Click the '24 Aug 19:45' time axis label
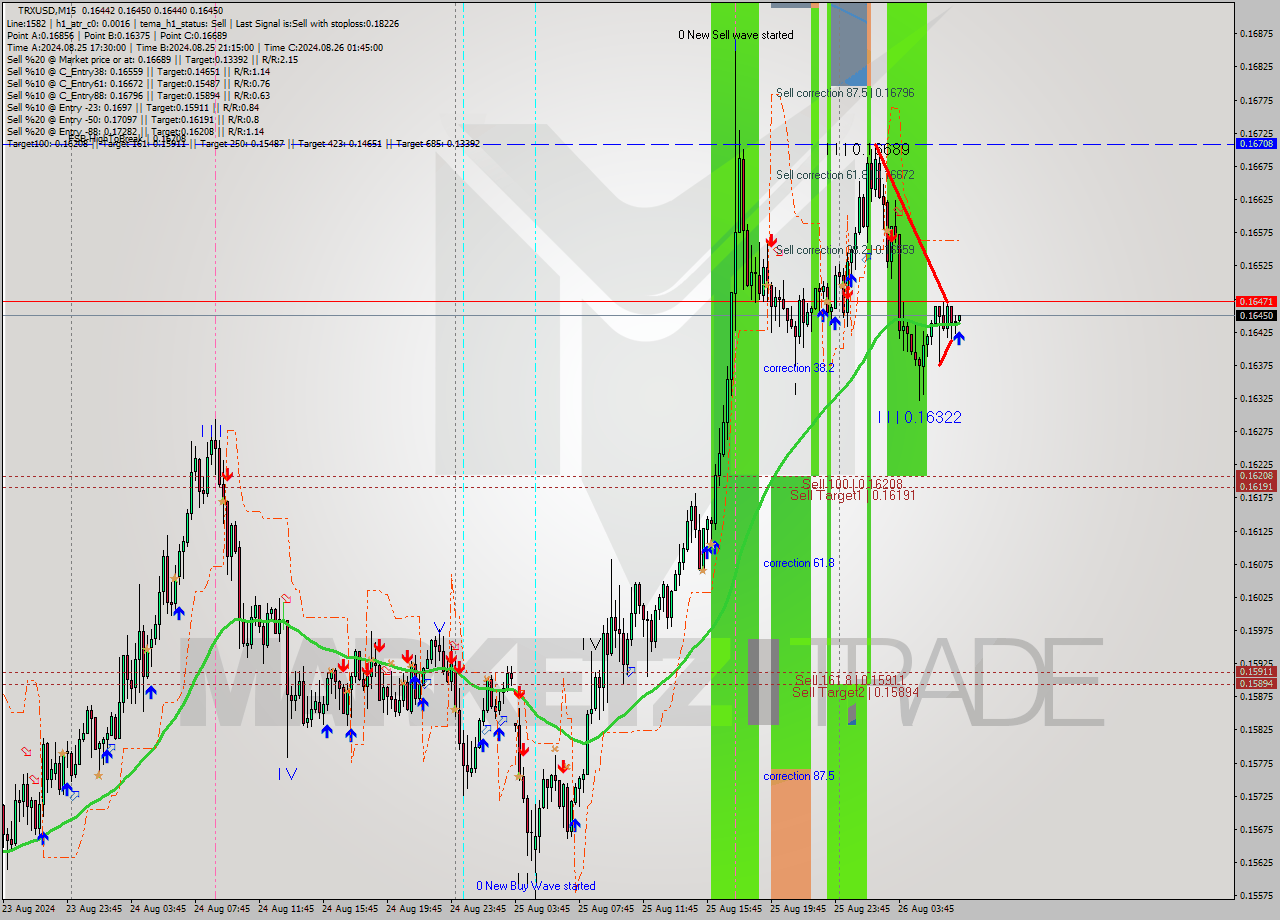The width and height of the screenshot is (1280, 920). (414, 910)
